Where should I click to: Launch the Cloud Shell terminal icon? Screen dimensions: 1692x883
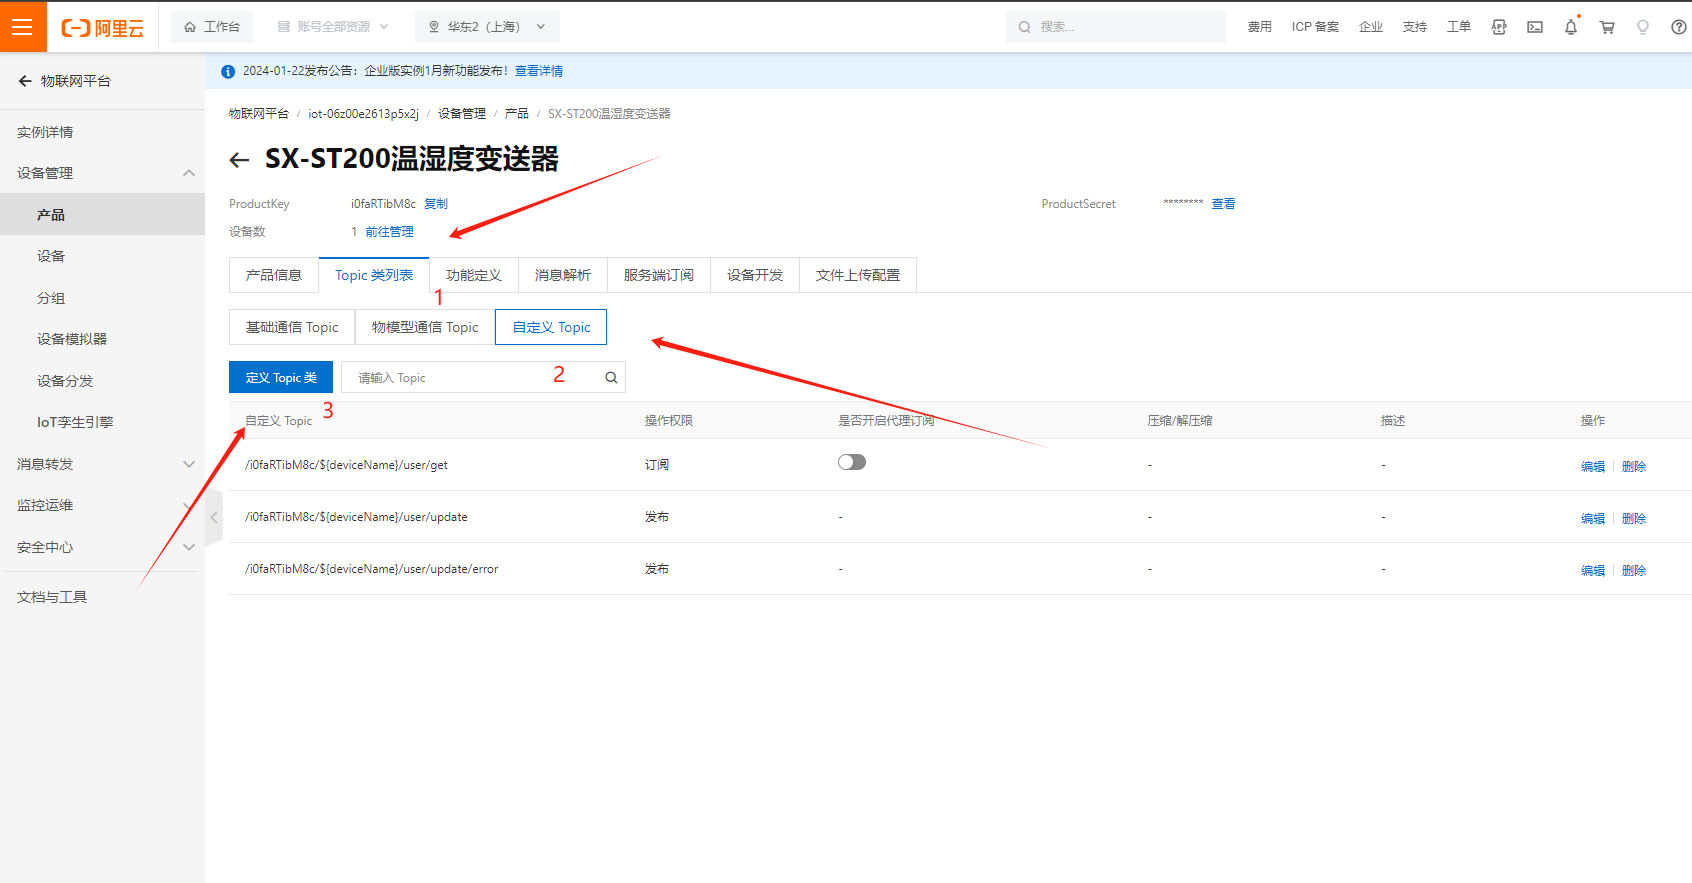pos(1534,27)
